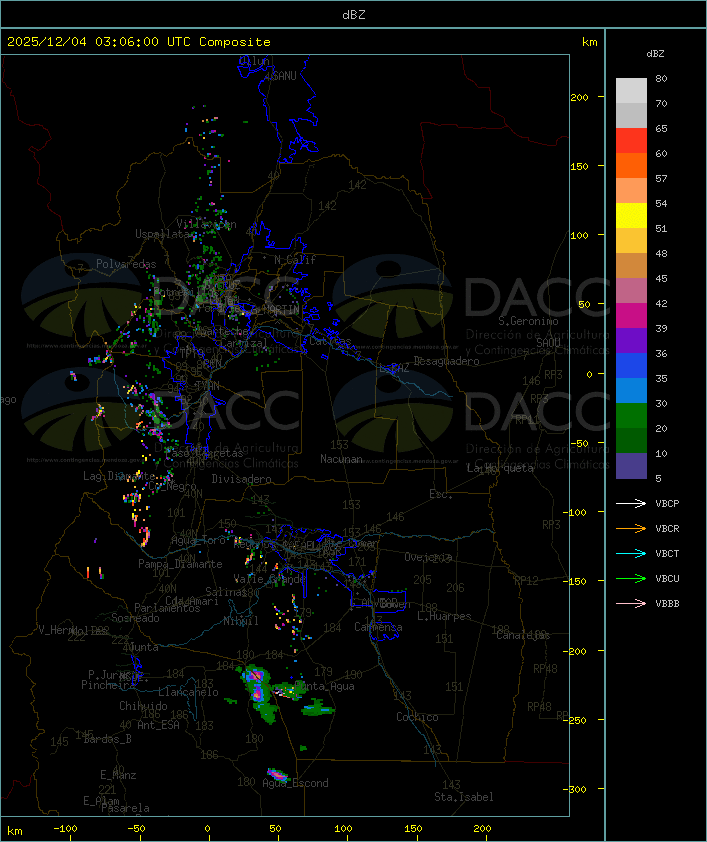Click the E_Manz place label
The width and height of the screenshot is (707, 842).
(x=118, y=775)
